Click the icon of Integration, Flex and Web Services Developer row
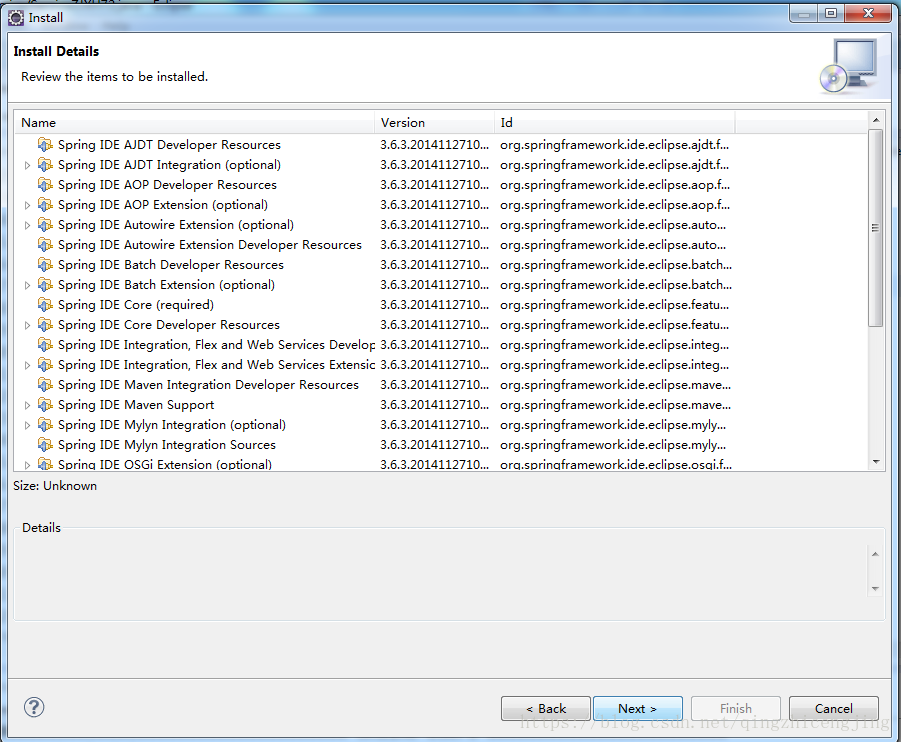Image resolution: width=901 pixels, height=742 pixels. (x=45, y=344)
